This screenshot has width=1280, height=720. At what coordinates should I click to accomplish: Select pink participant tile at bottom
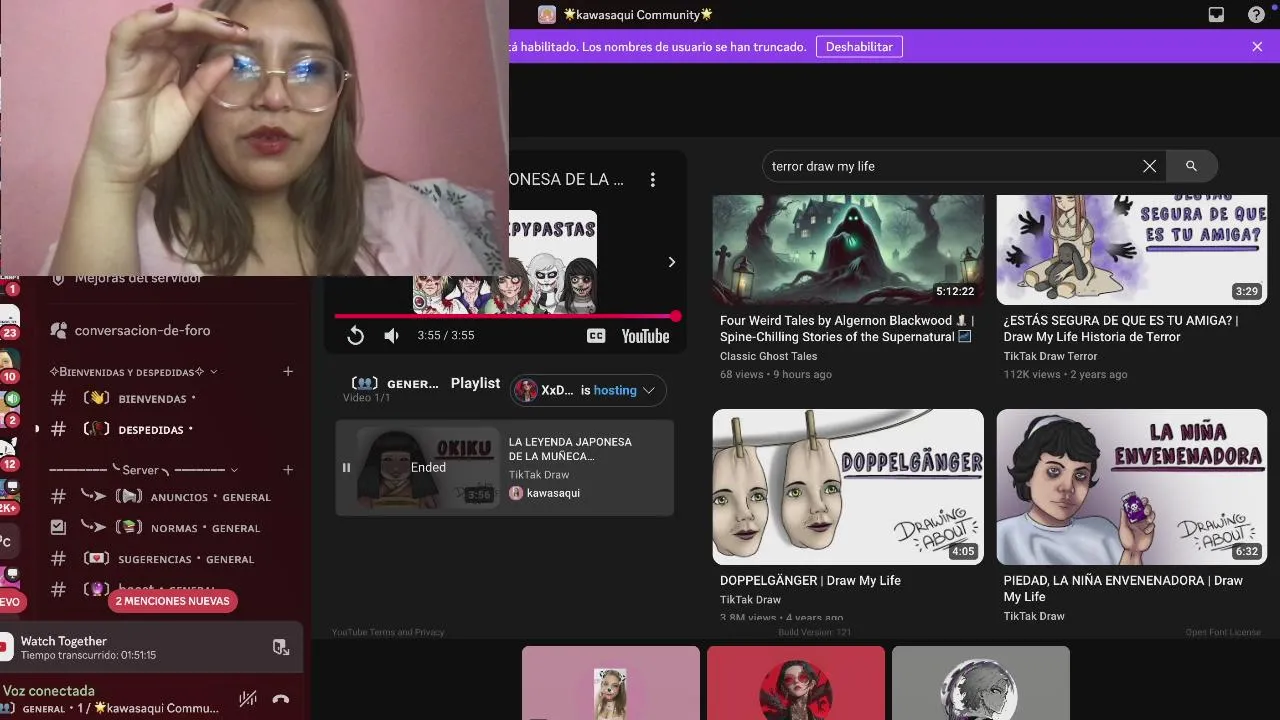pyautogui.click(x=611, y=683)
